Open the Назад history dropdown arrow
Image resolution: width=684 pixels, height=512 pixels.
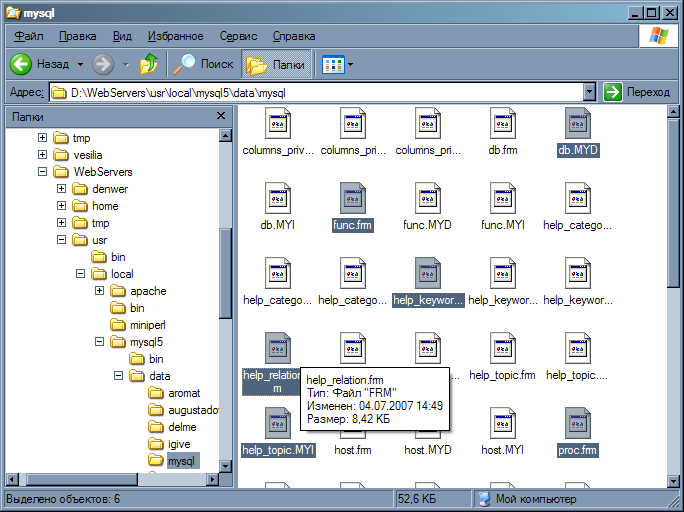80,65
